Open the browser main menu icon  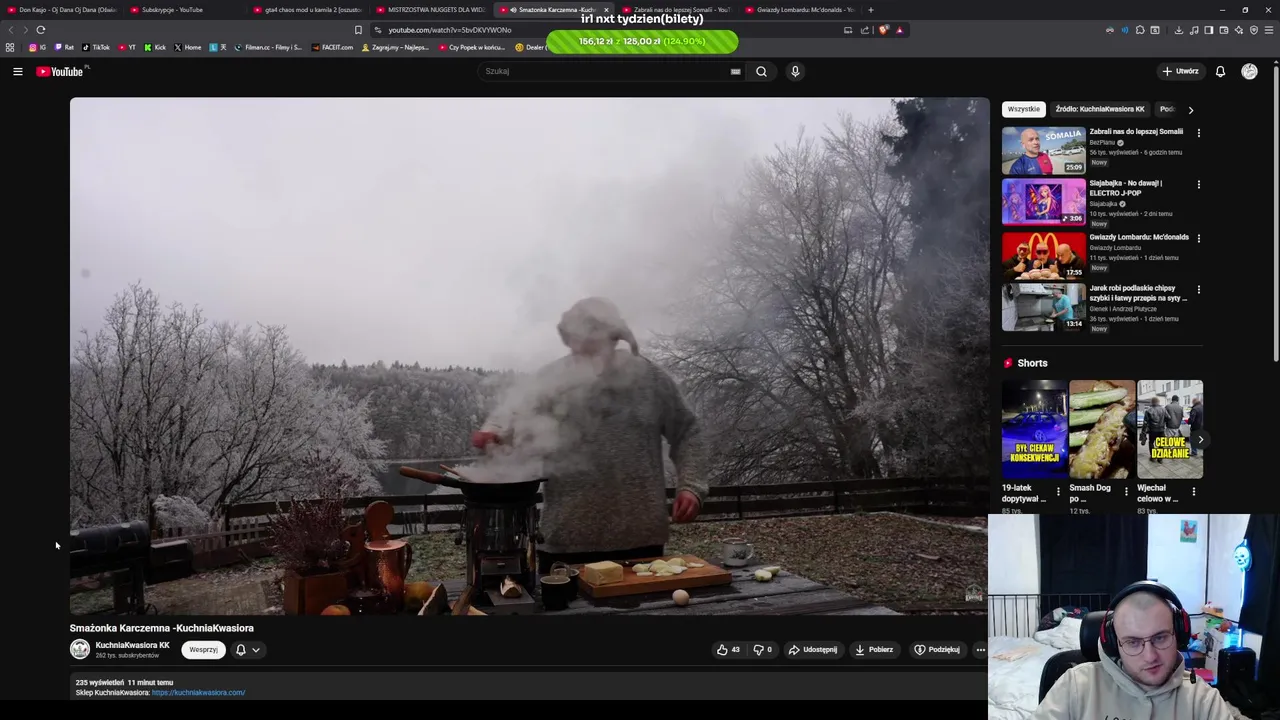[x=1269, y=30]
